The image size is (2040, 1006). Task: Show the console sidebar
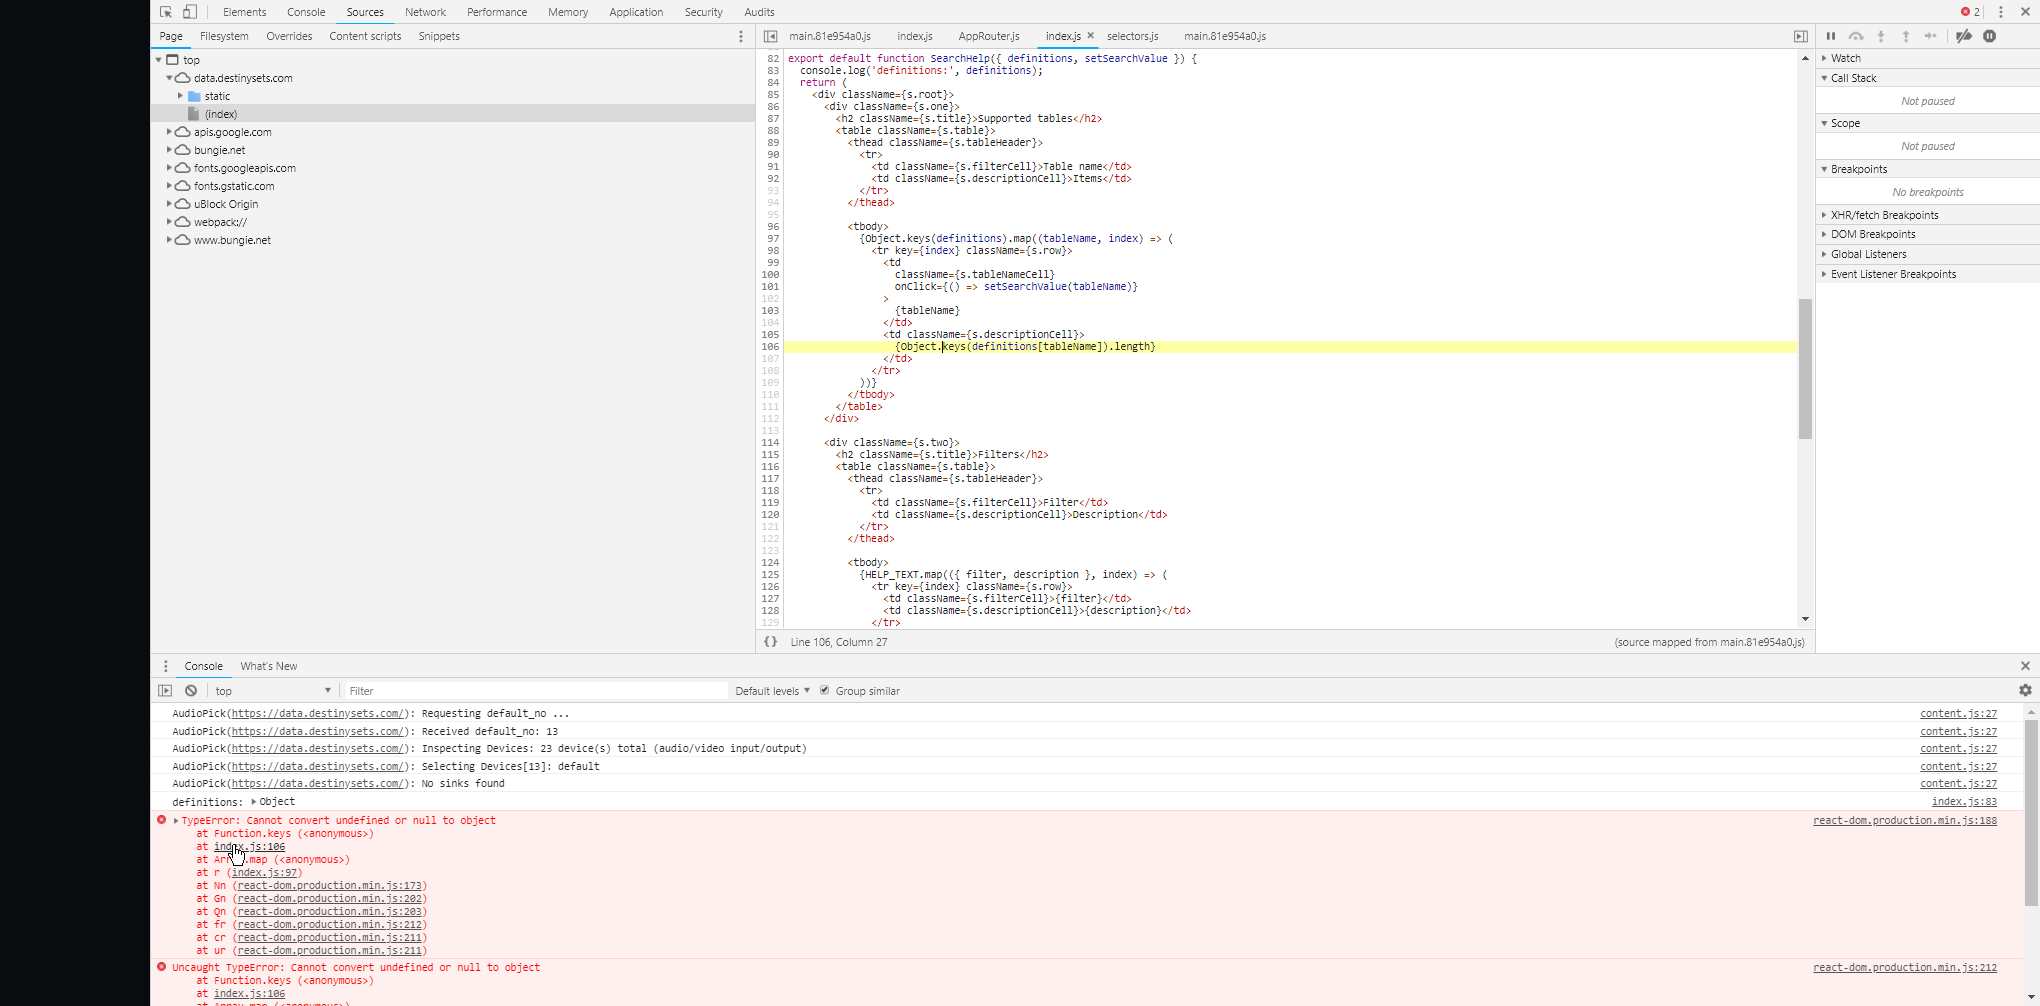[165, 691]
